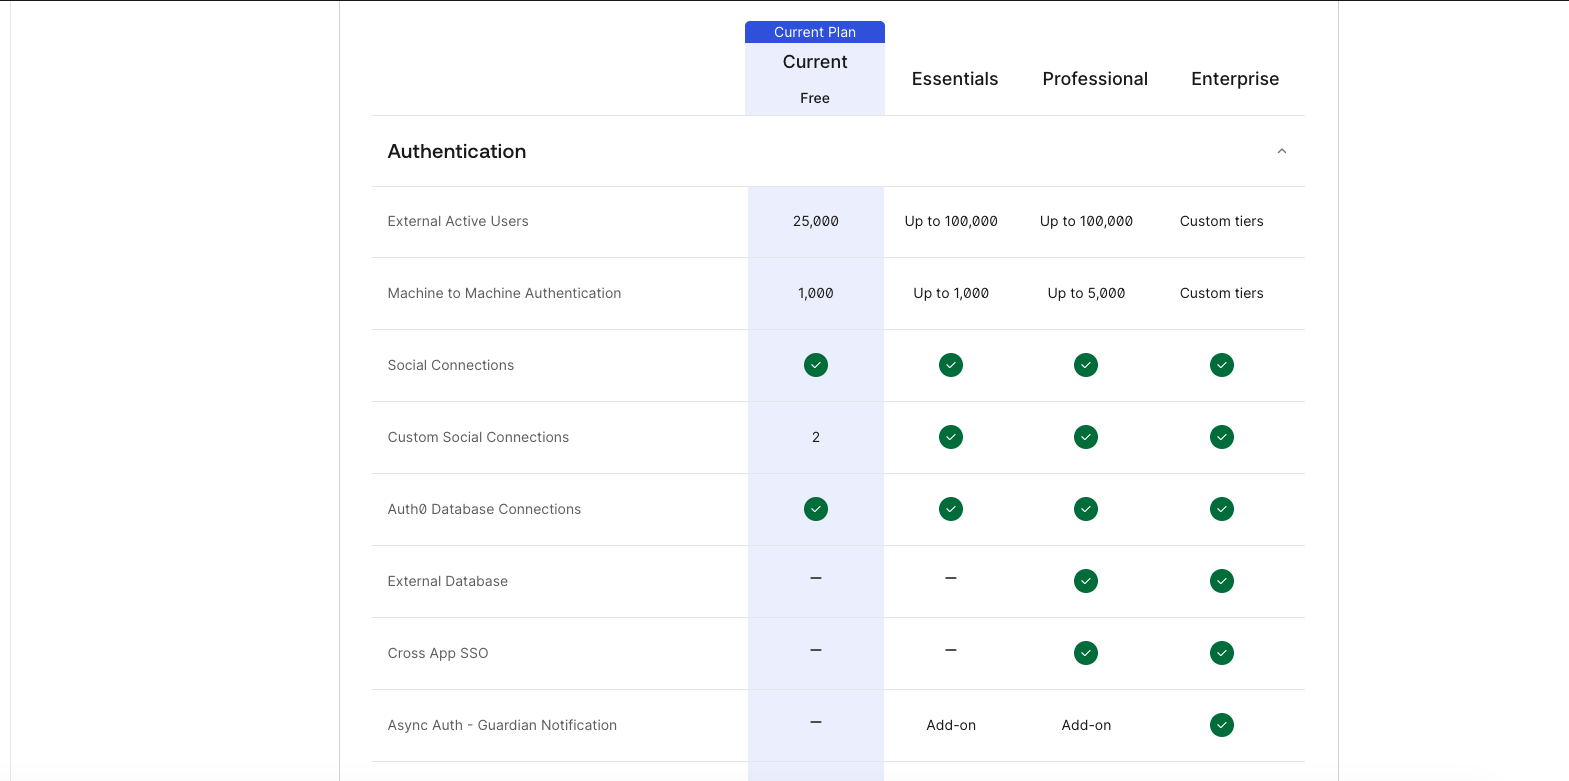Click the 1,000 Machine to Machine value
Image resolution: width=1569 pixels, height=781 pixels.
coord(816,293)
